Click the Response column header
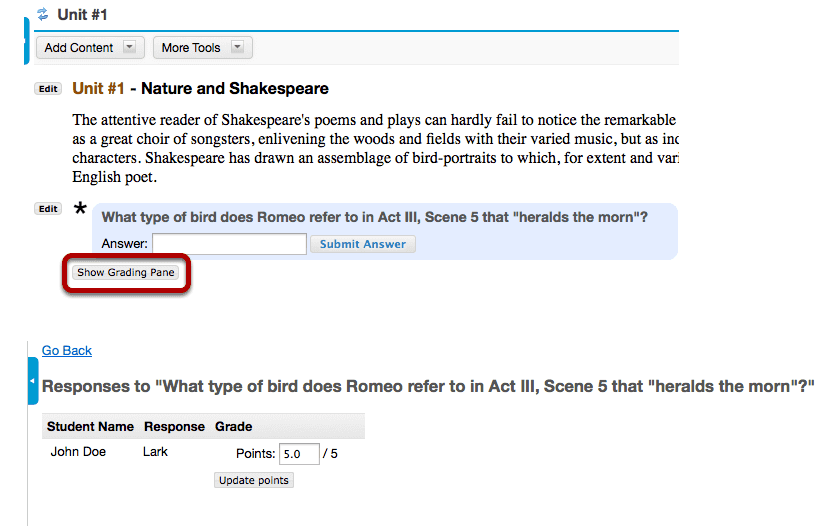Image resolution: width=830 pixels, height=526 pixels. click(x=174, y=427)
